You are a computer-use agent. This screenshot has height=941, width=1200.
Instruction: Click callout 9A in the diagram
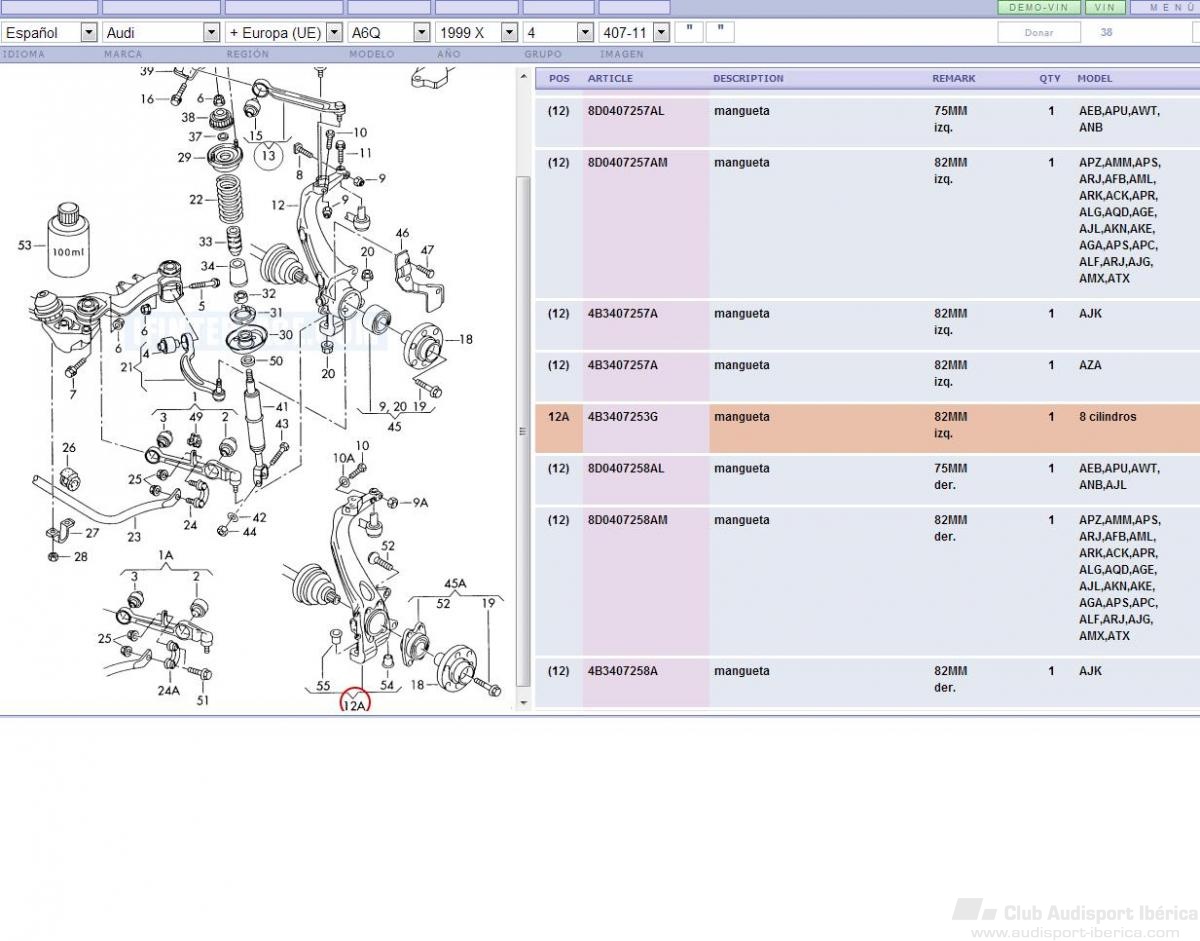tap(420, 503)
